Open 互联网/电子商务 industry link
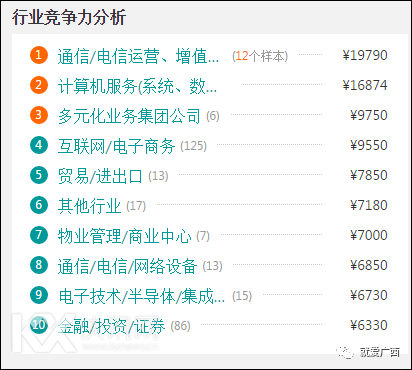The height and width of the screenshot is (370, 412). coord(116,146)
